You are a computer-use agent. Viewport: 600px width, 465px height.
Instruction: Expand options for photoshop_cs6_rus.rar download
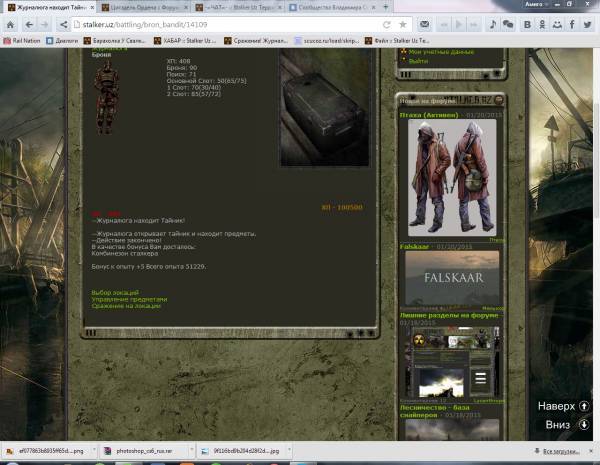(x=192, y=450)
